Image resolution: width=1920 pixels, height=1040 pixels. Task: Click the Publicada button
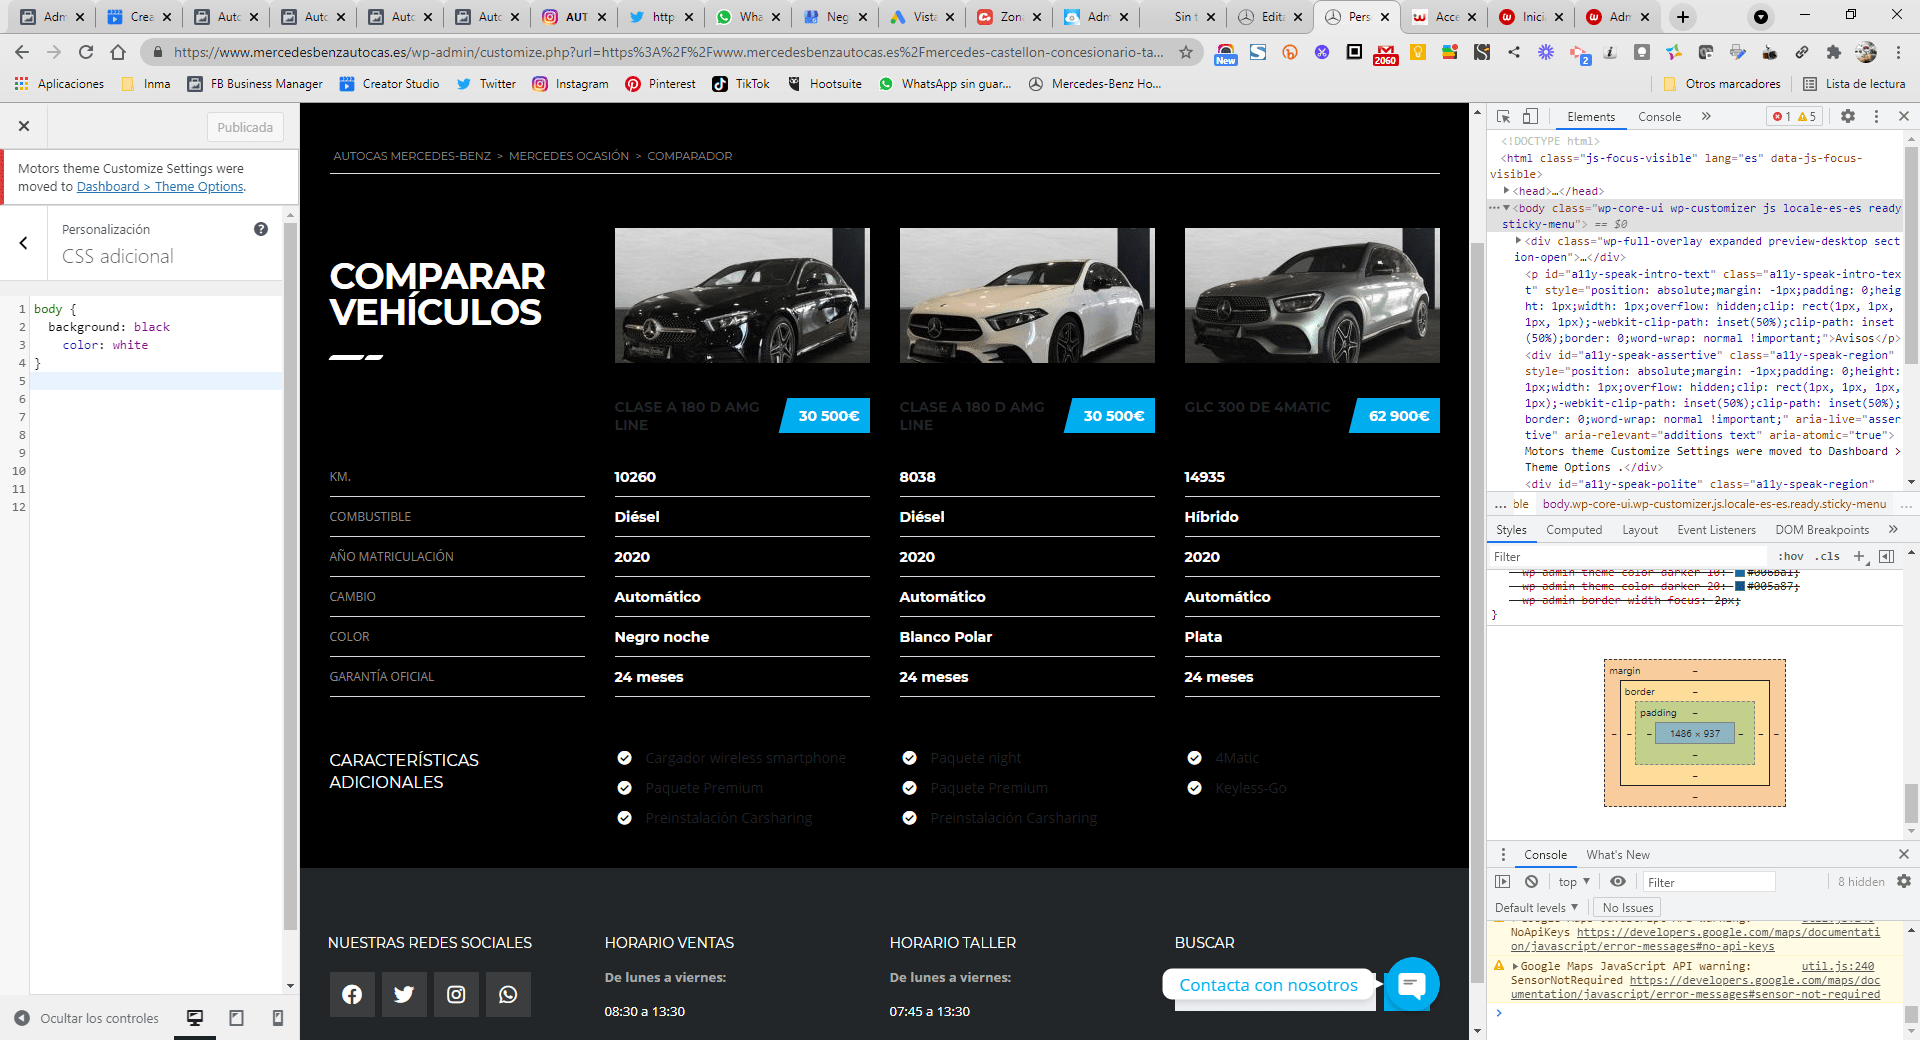pos(245,127)
